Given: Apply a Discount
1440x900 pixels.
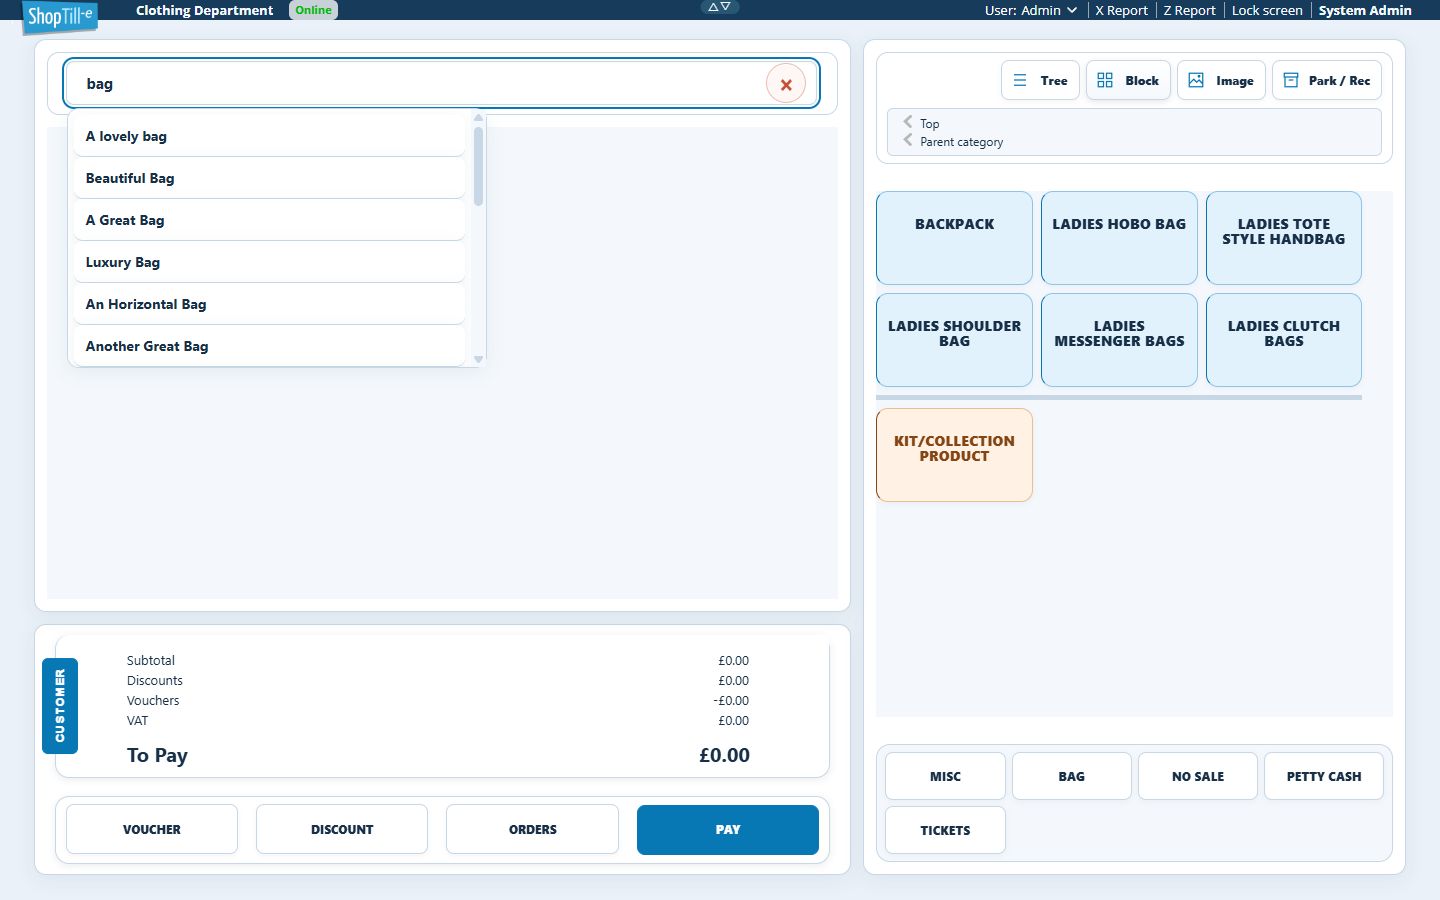Looking at the screenshot, I should click(342, 829).
